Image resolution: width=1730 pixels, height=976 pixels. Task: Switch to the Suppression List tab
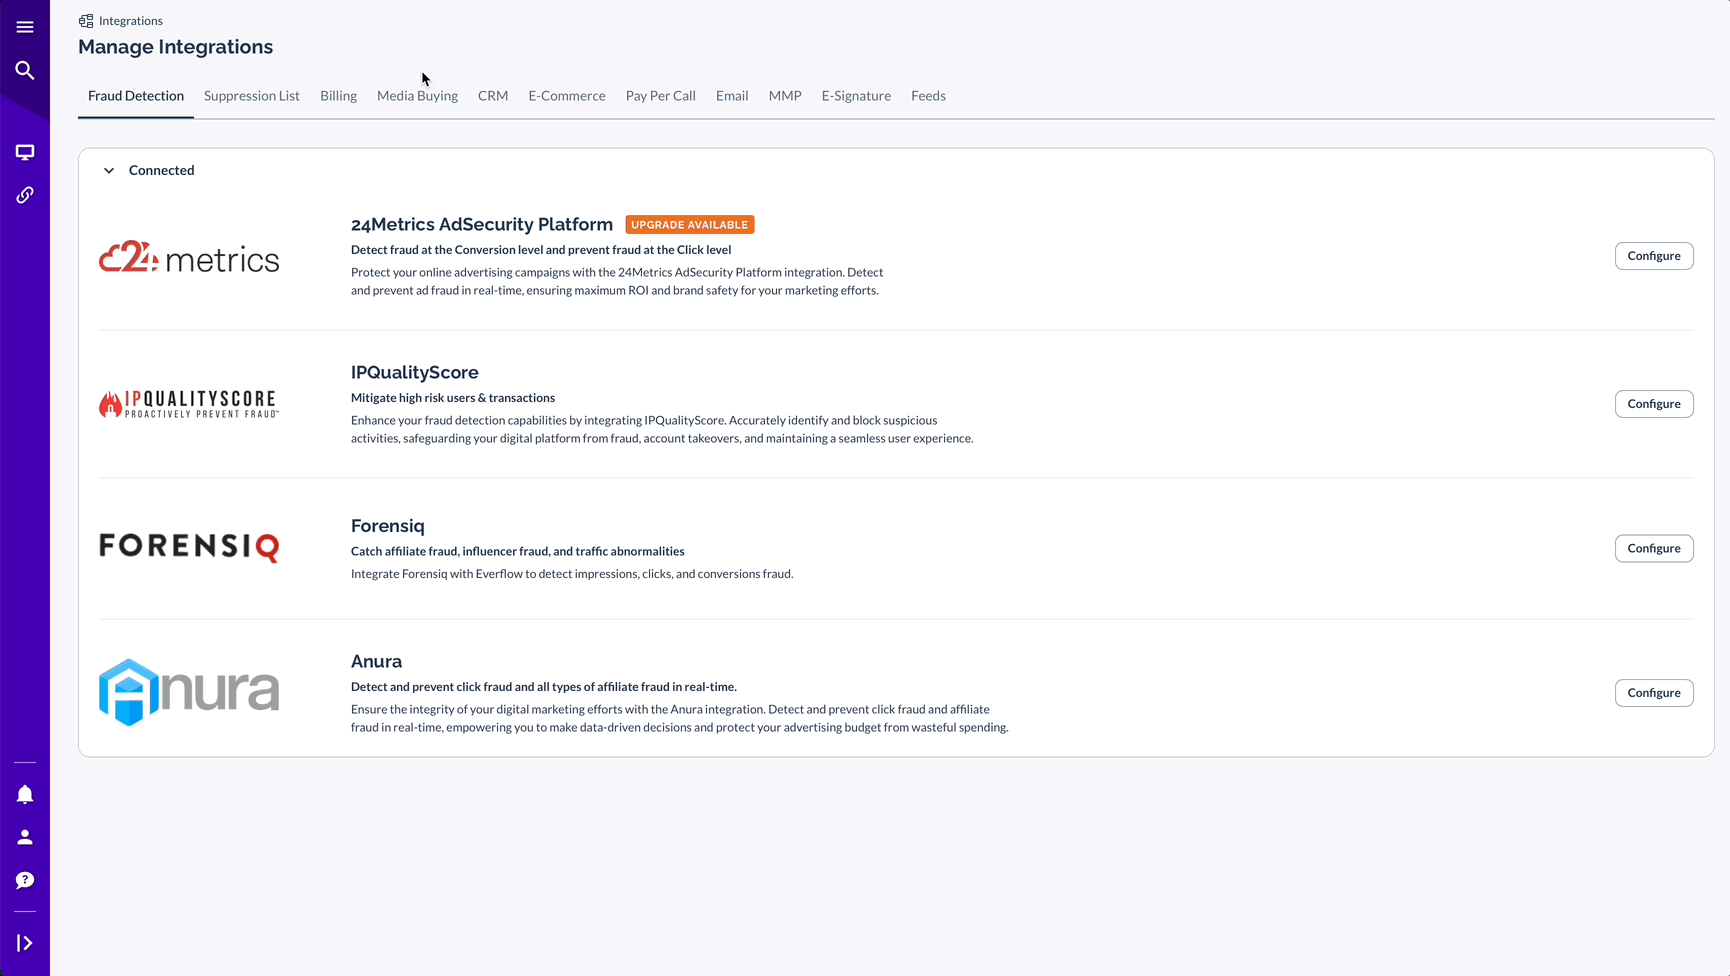point(252,96)
